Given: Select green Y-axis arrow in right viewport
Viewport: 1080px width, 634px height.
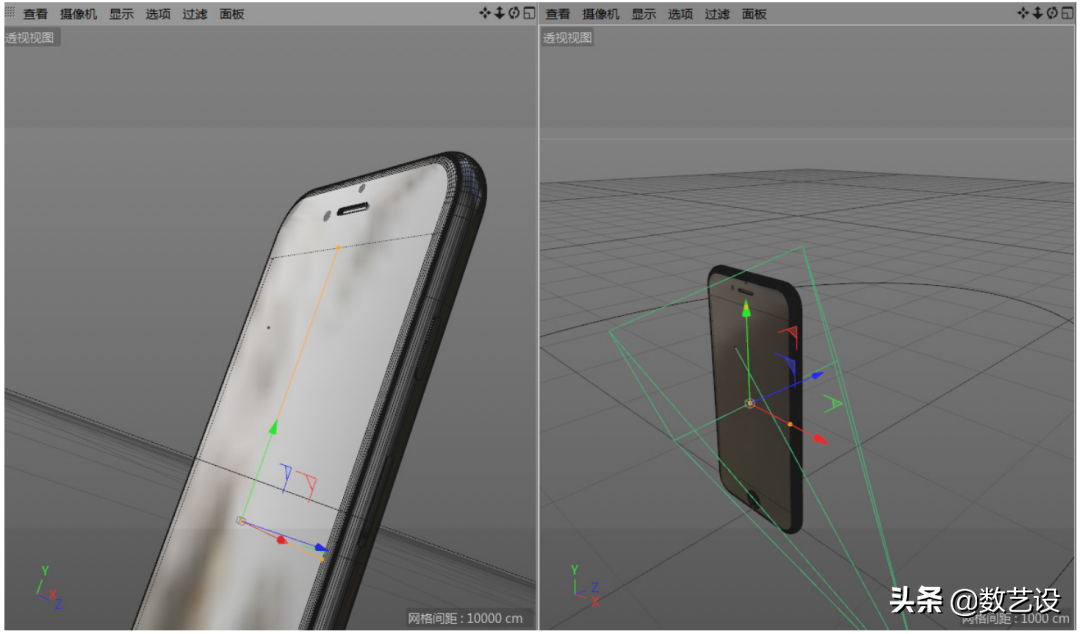Looking at the screenshot, I should coord(746,309).
